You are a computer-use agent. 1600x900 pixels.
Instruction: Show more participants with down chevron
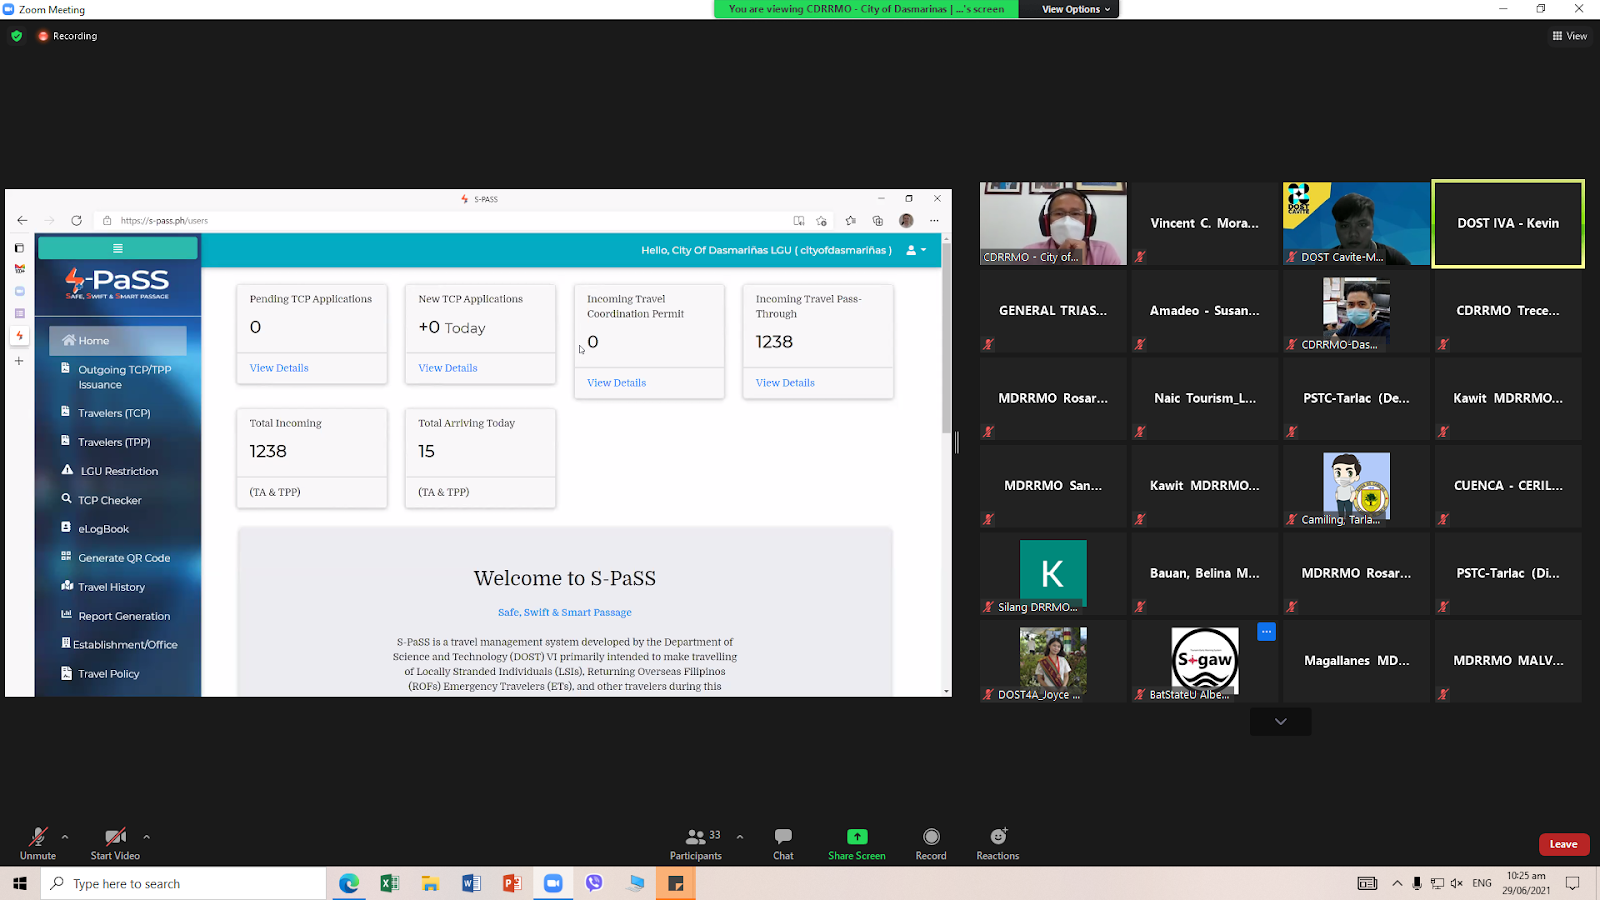tap(1280, 721)
